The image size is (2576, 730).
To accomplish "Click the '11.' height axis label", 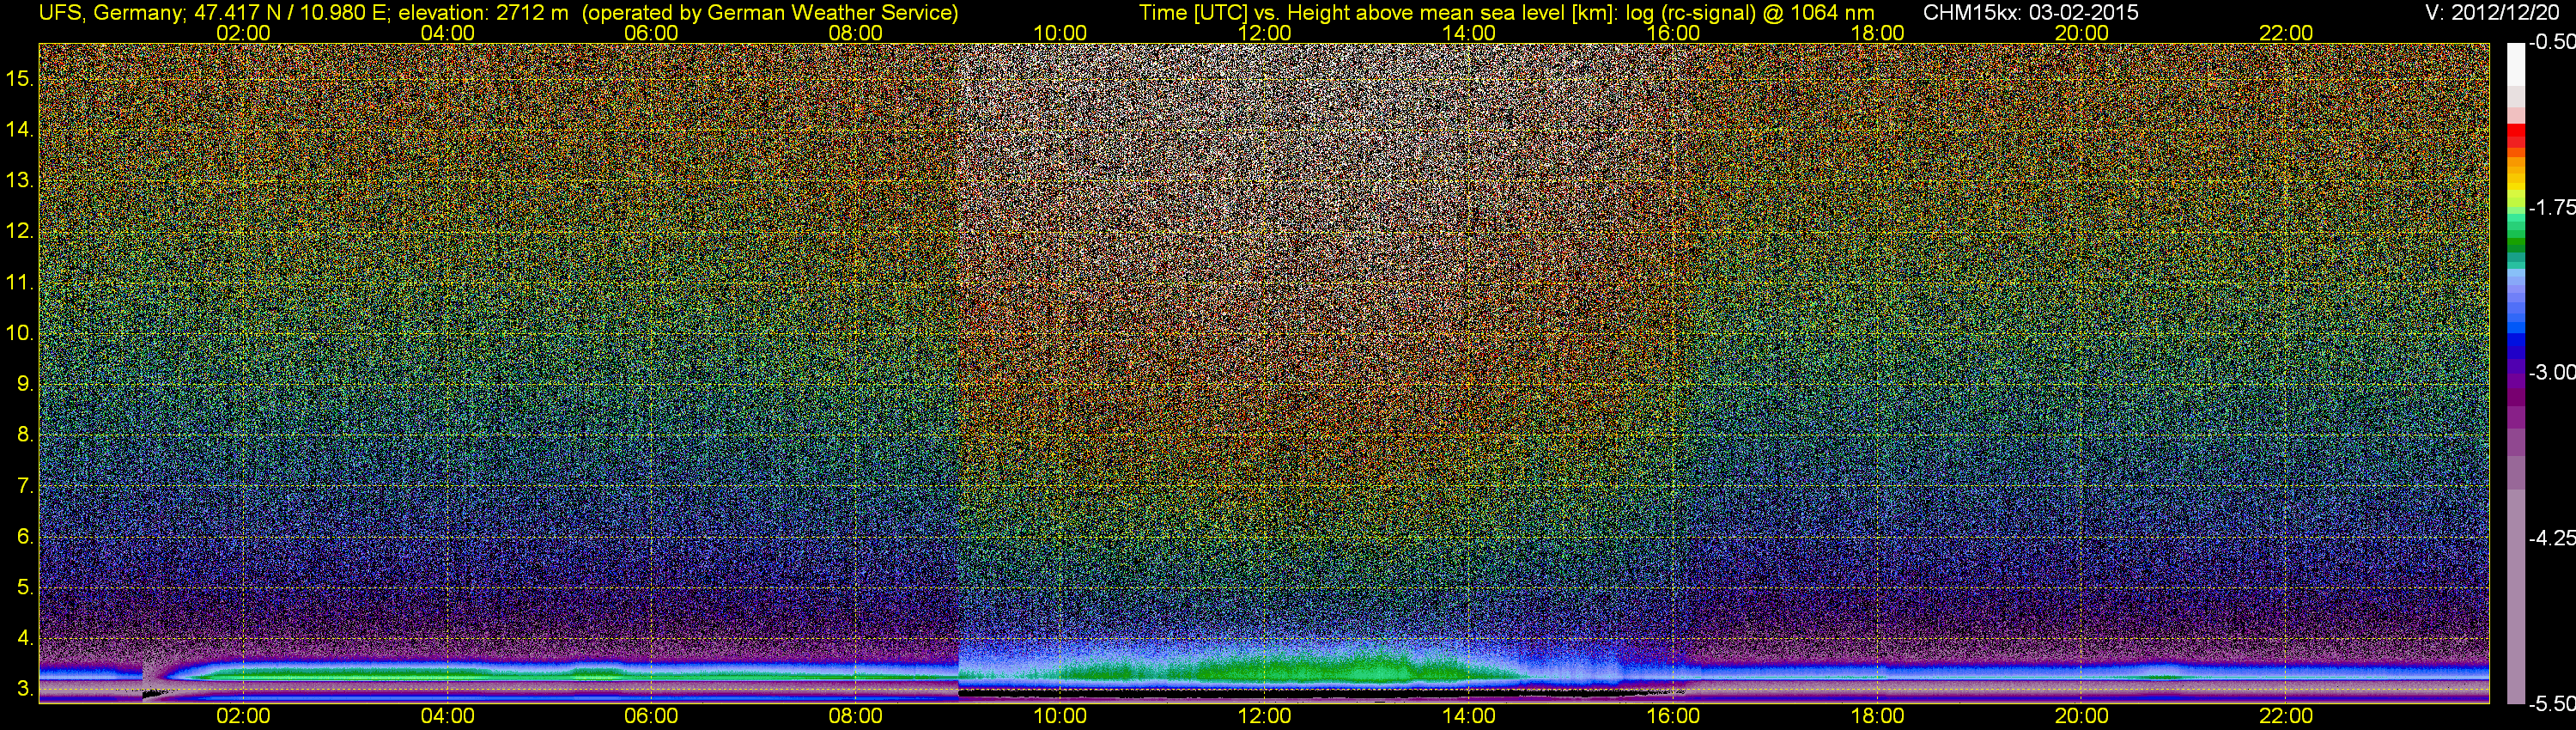I will [x=20, y=282].
